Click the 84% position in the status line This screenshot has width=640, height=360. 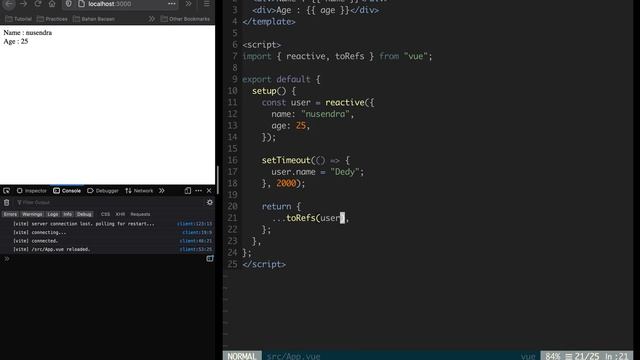coord(553,356)
